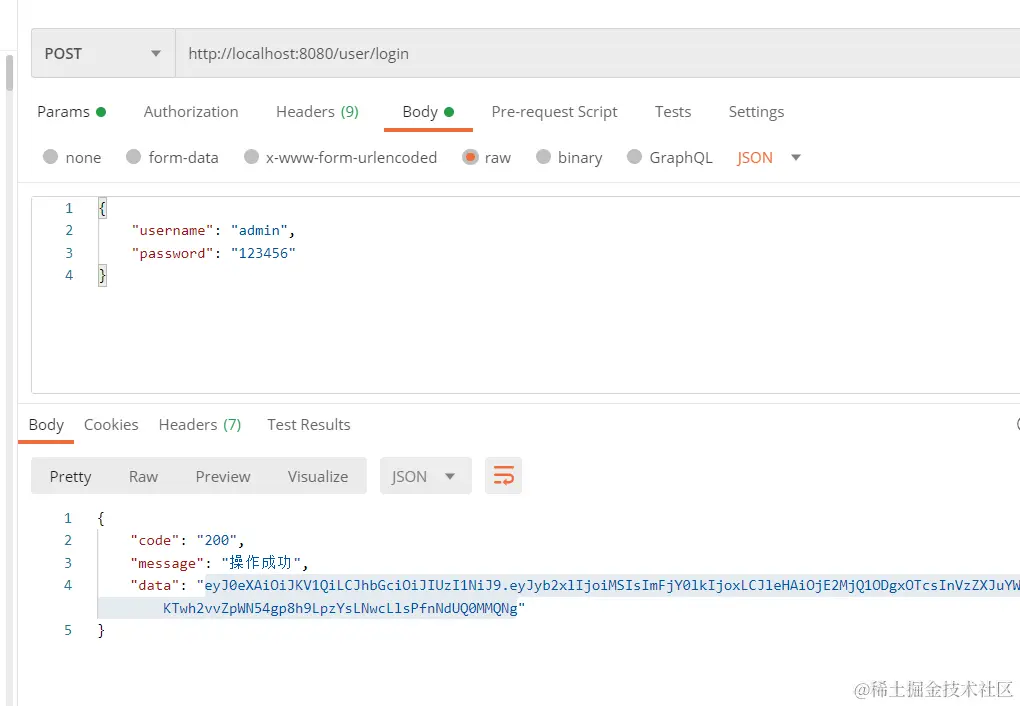Click the left sidebar scrollbar

[9, 72]
